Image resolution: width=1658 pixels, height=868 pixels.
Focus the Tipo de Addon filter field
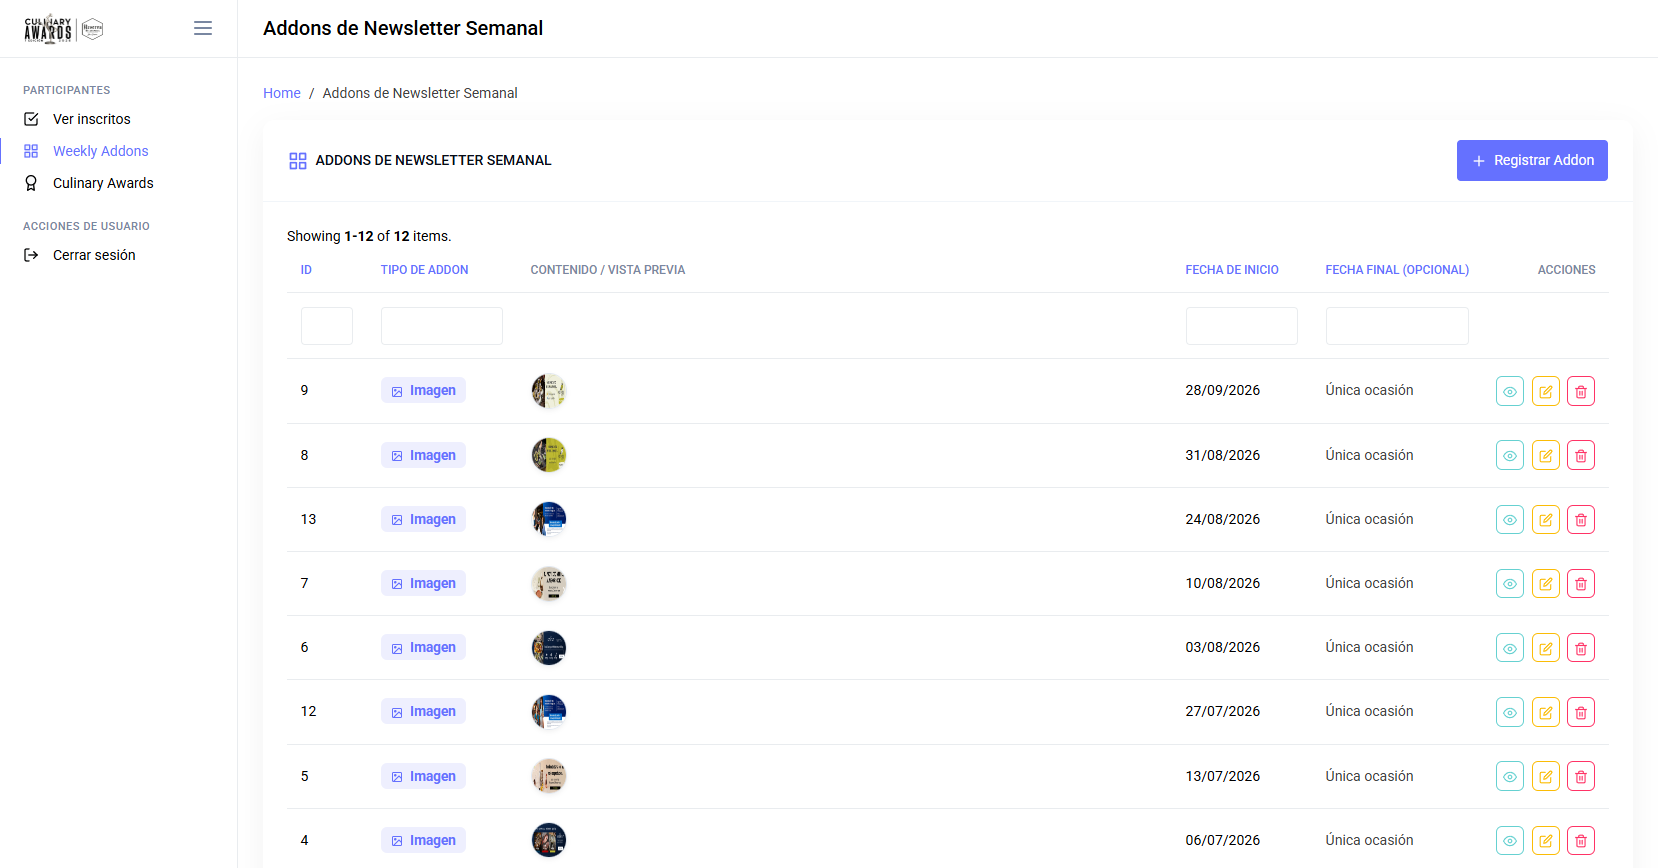[442, 326]
